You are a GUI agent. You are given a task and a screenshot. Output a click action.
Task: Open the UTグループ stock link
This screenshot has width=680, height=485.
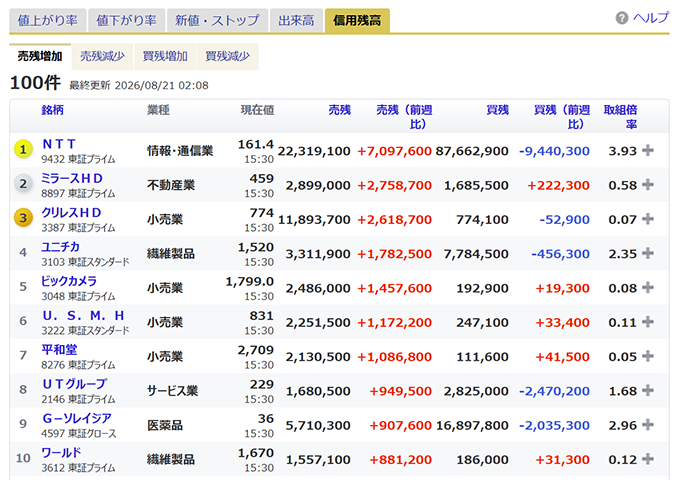pyautogui.click(x=74, y=384)
